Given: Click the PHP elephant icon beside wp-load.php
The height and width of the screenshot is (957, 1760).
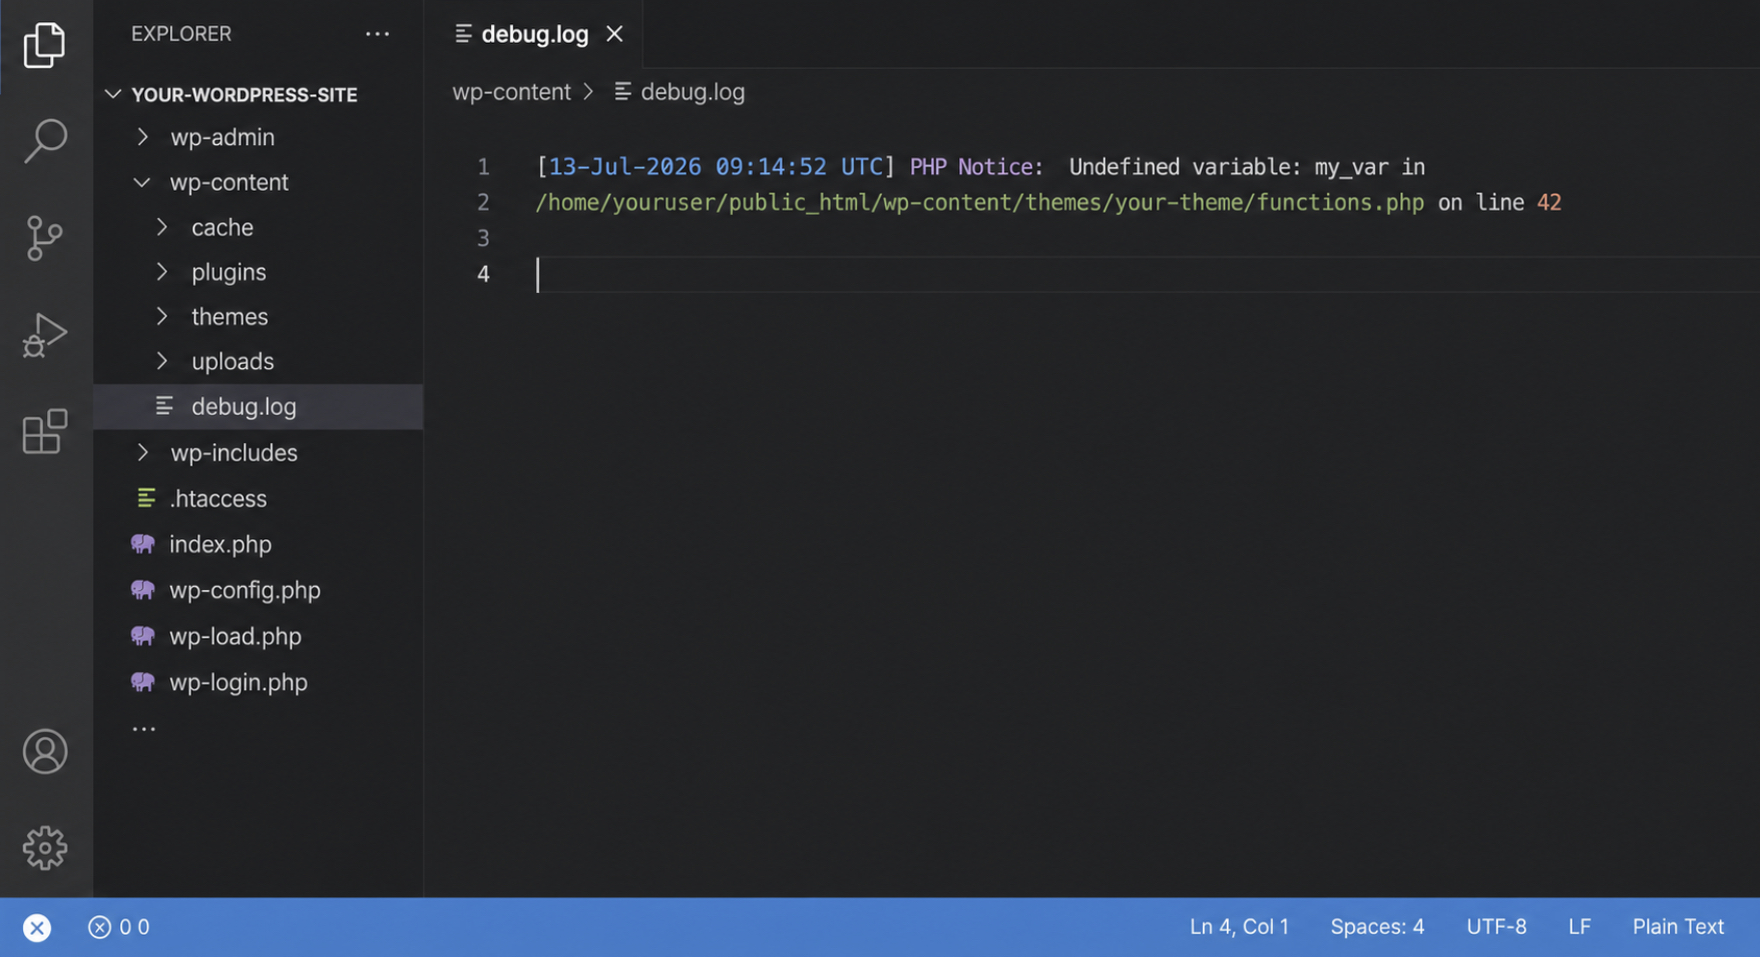Looking at the screenshot, I should [143, 636].
